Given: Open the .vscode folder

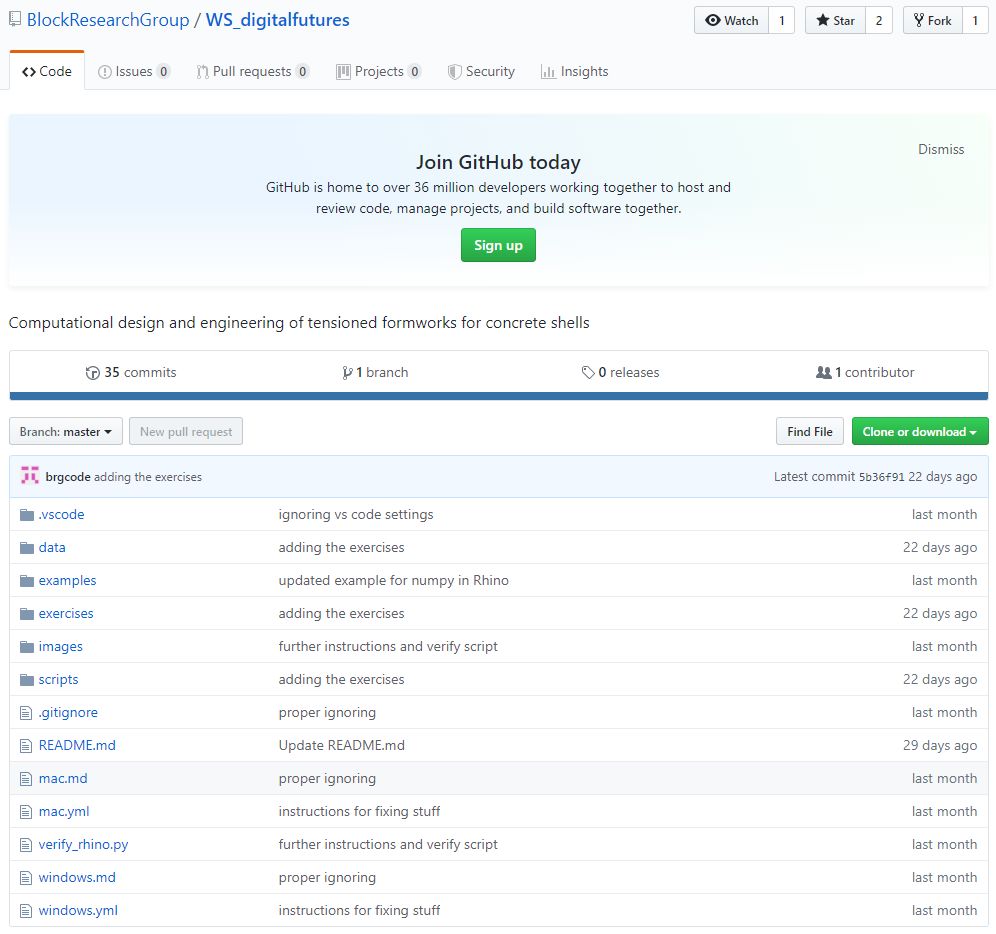Looking at the screenshot, I should (62, 515).
